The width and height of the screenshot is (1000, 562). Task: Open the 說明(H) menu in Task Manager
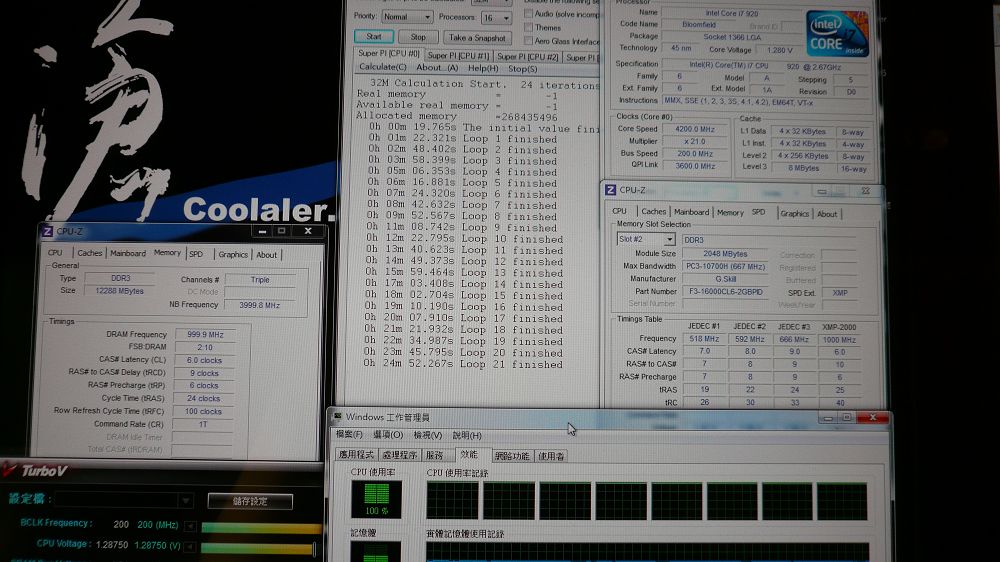[x=467, y=435]
